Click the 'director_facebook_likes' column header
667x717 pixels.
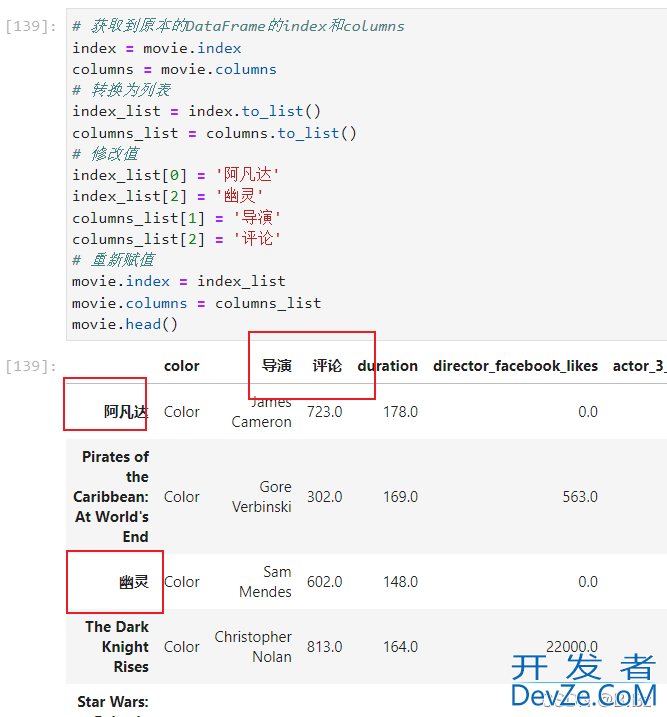coord(515,366)
